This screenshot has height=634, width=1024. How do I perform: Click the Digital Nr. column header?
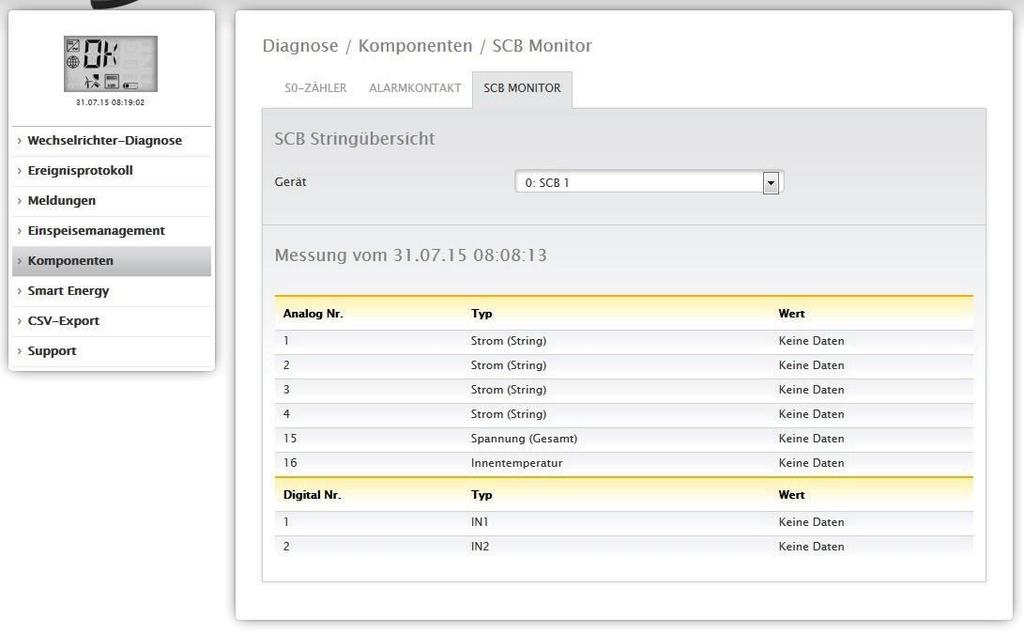[312, 495]
